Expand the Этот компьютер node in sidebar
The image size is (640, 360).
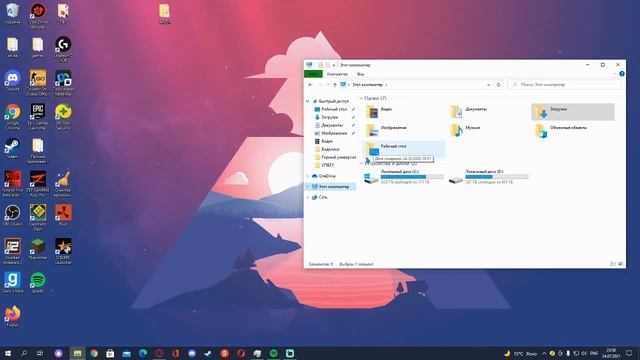(308, 187)
